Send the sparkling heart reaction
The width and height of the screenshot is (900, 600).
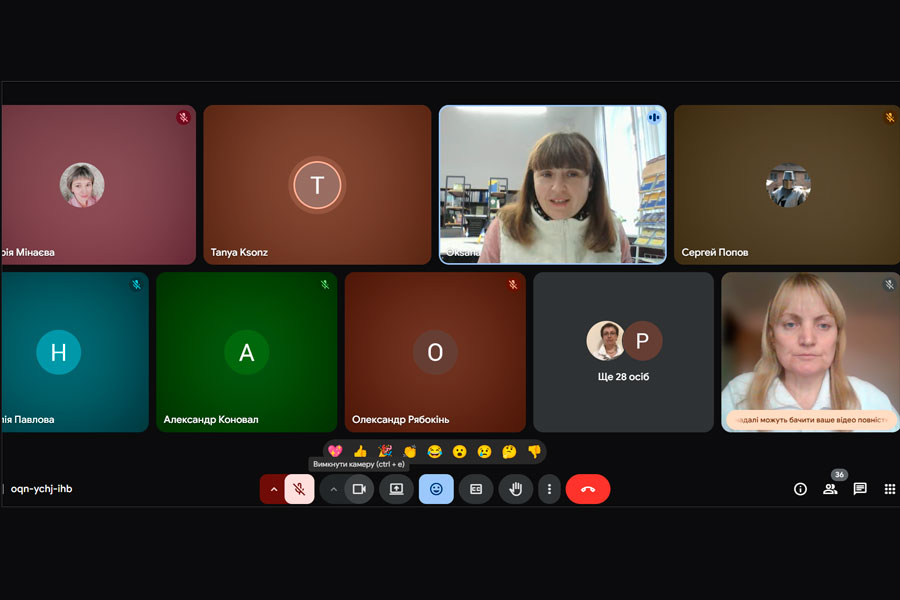point(335,451)
